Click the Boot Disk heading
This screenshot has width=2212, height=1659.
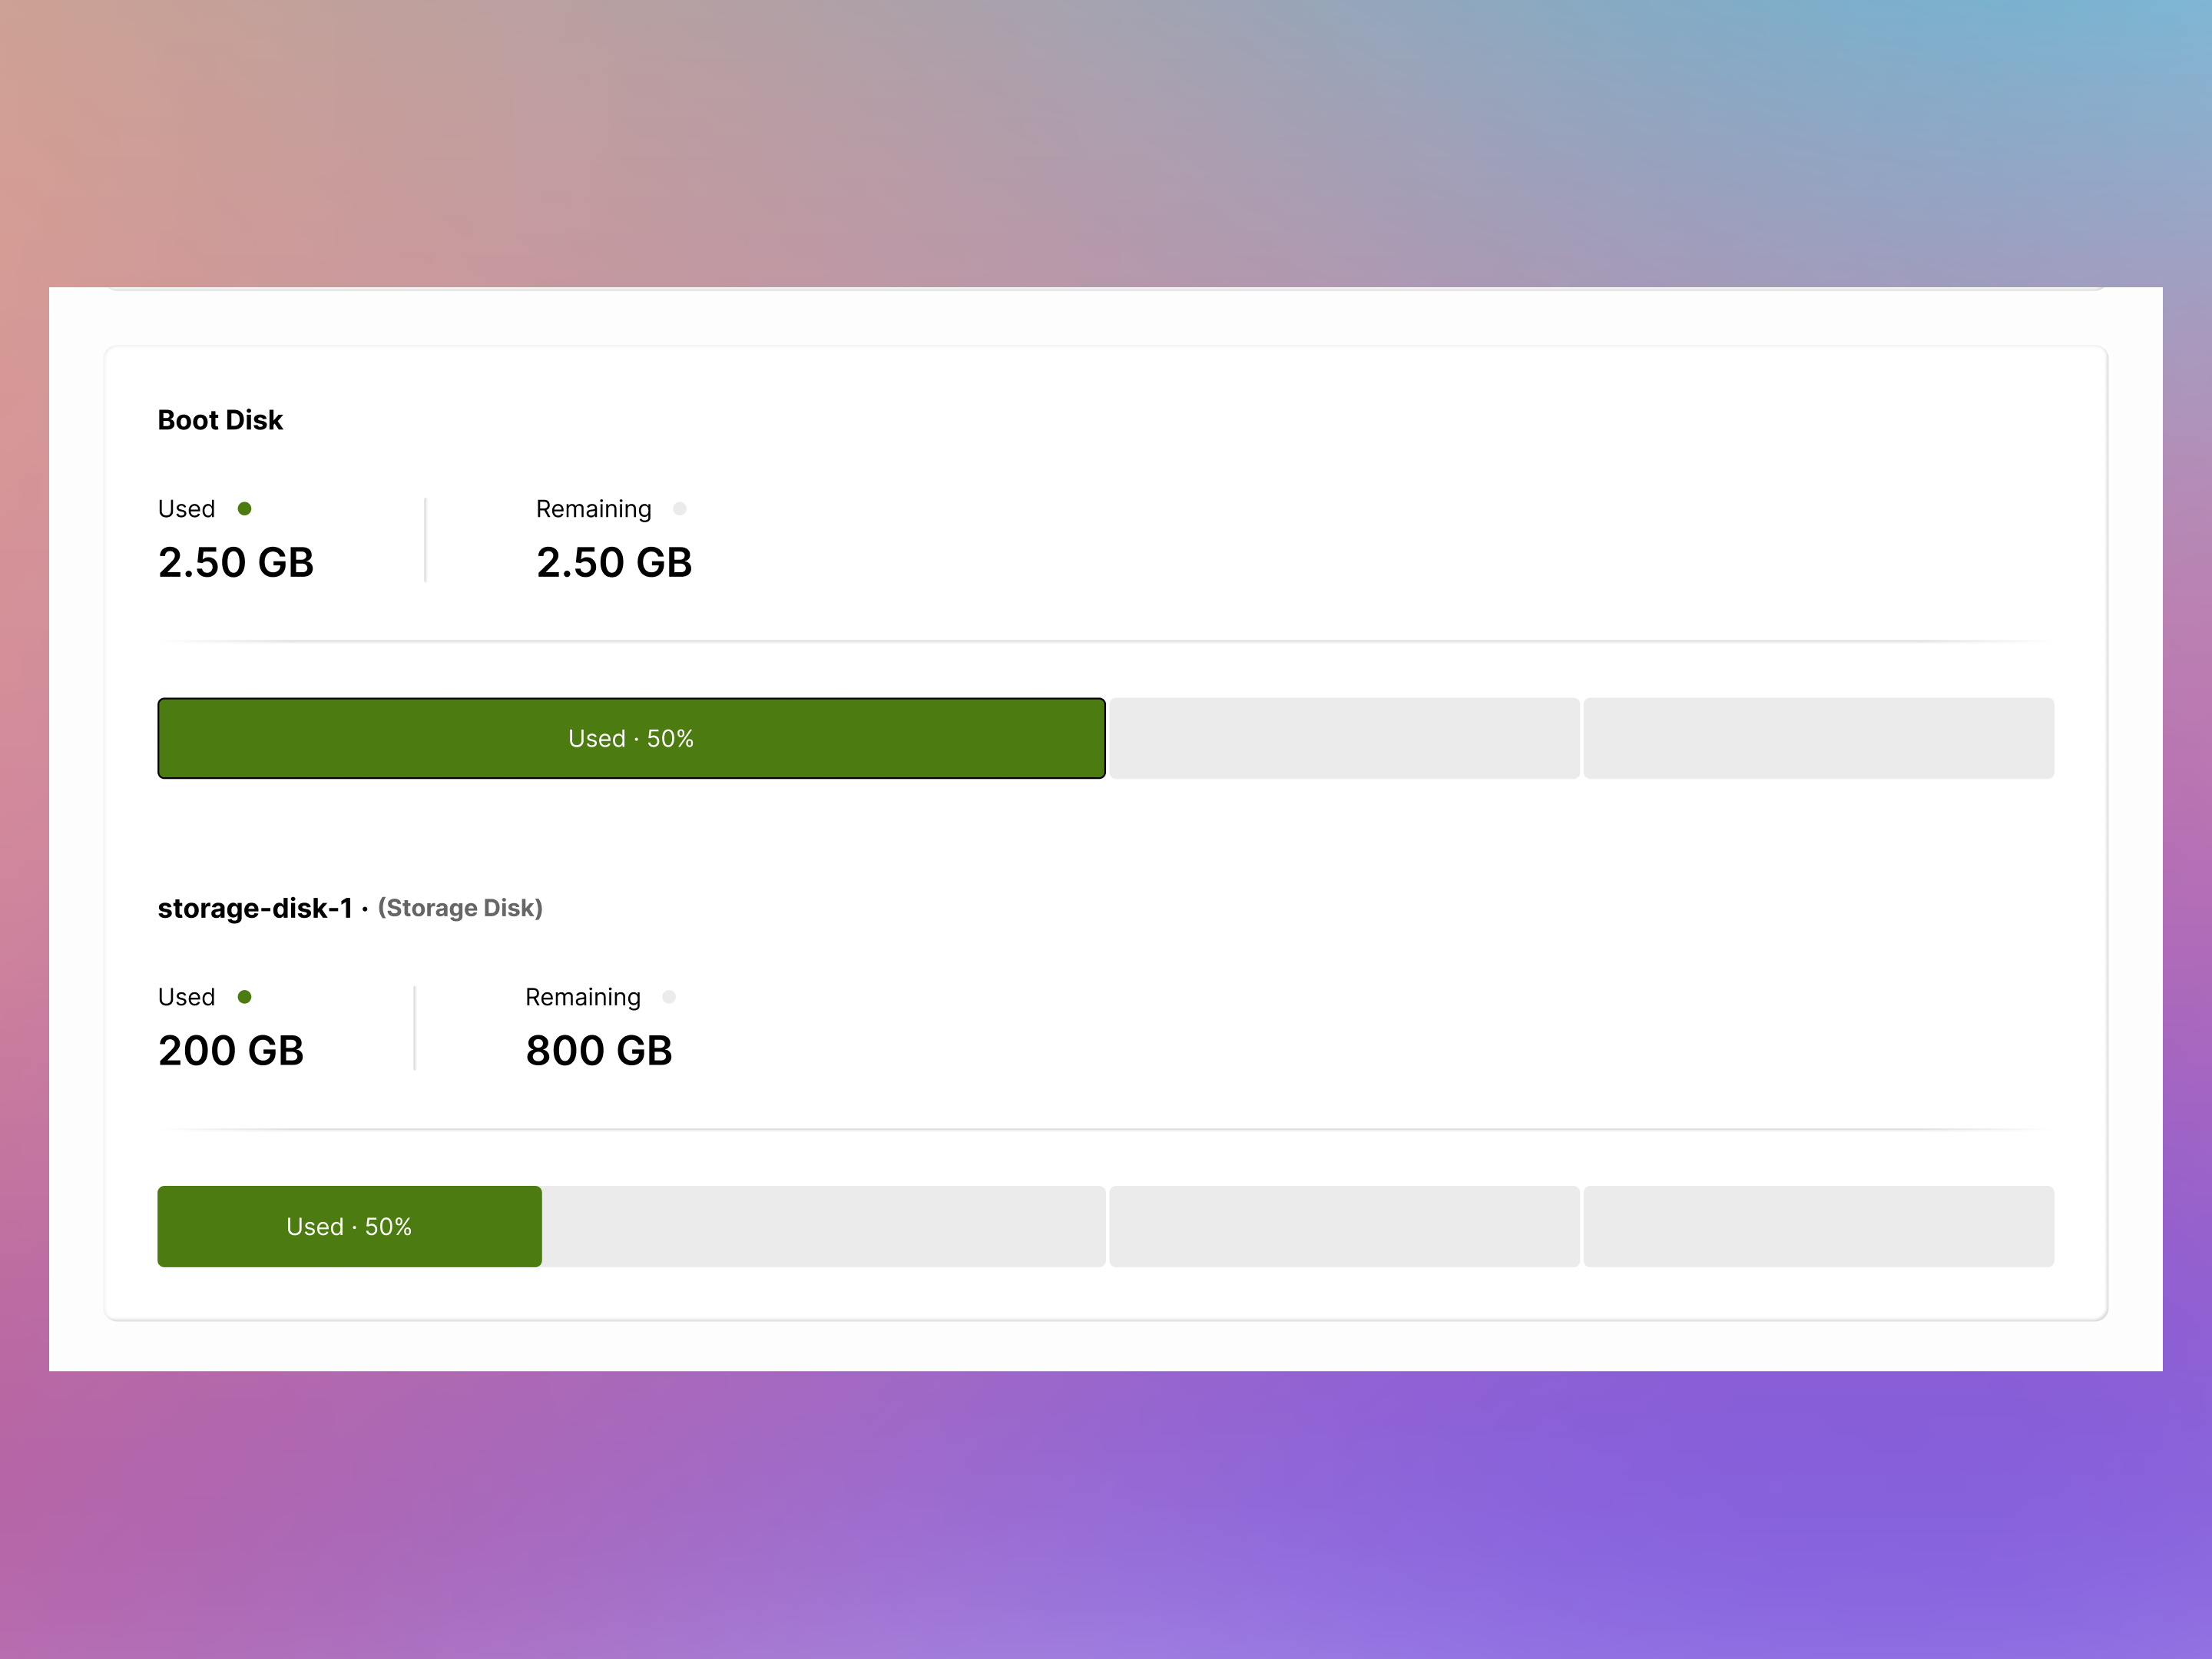tap(220, 420)
